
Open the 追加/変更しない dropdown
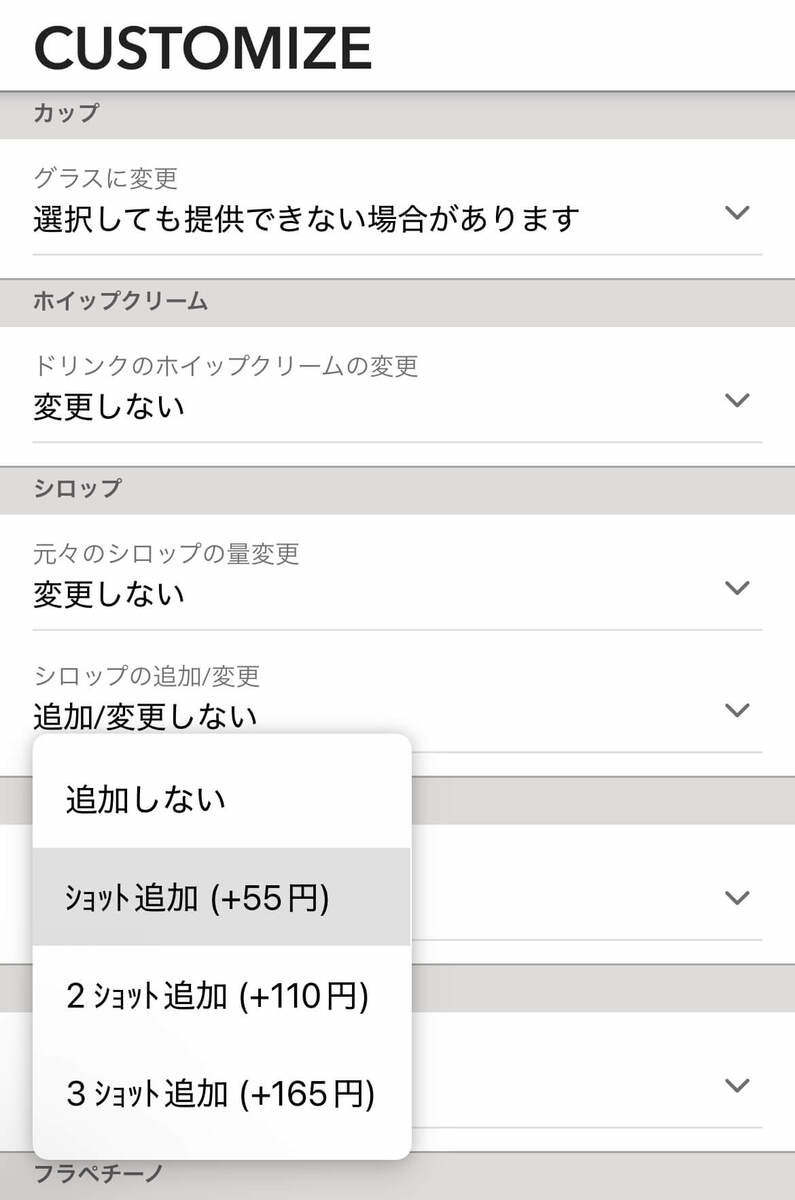(x=145, y=716)
